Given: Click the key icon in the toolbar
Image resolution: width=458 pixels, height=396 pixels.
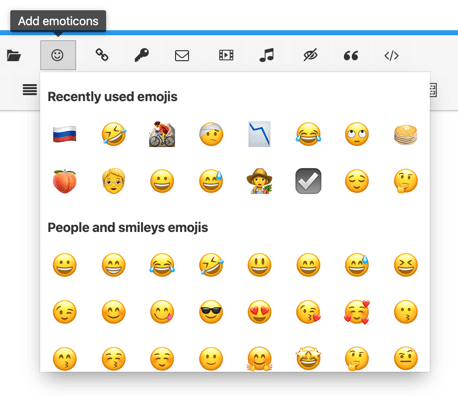Looking at the screenshot, I should tap(142, 55).
